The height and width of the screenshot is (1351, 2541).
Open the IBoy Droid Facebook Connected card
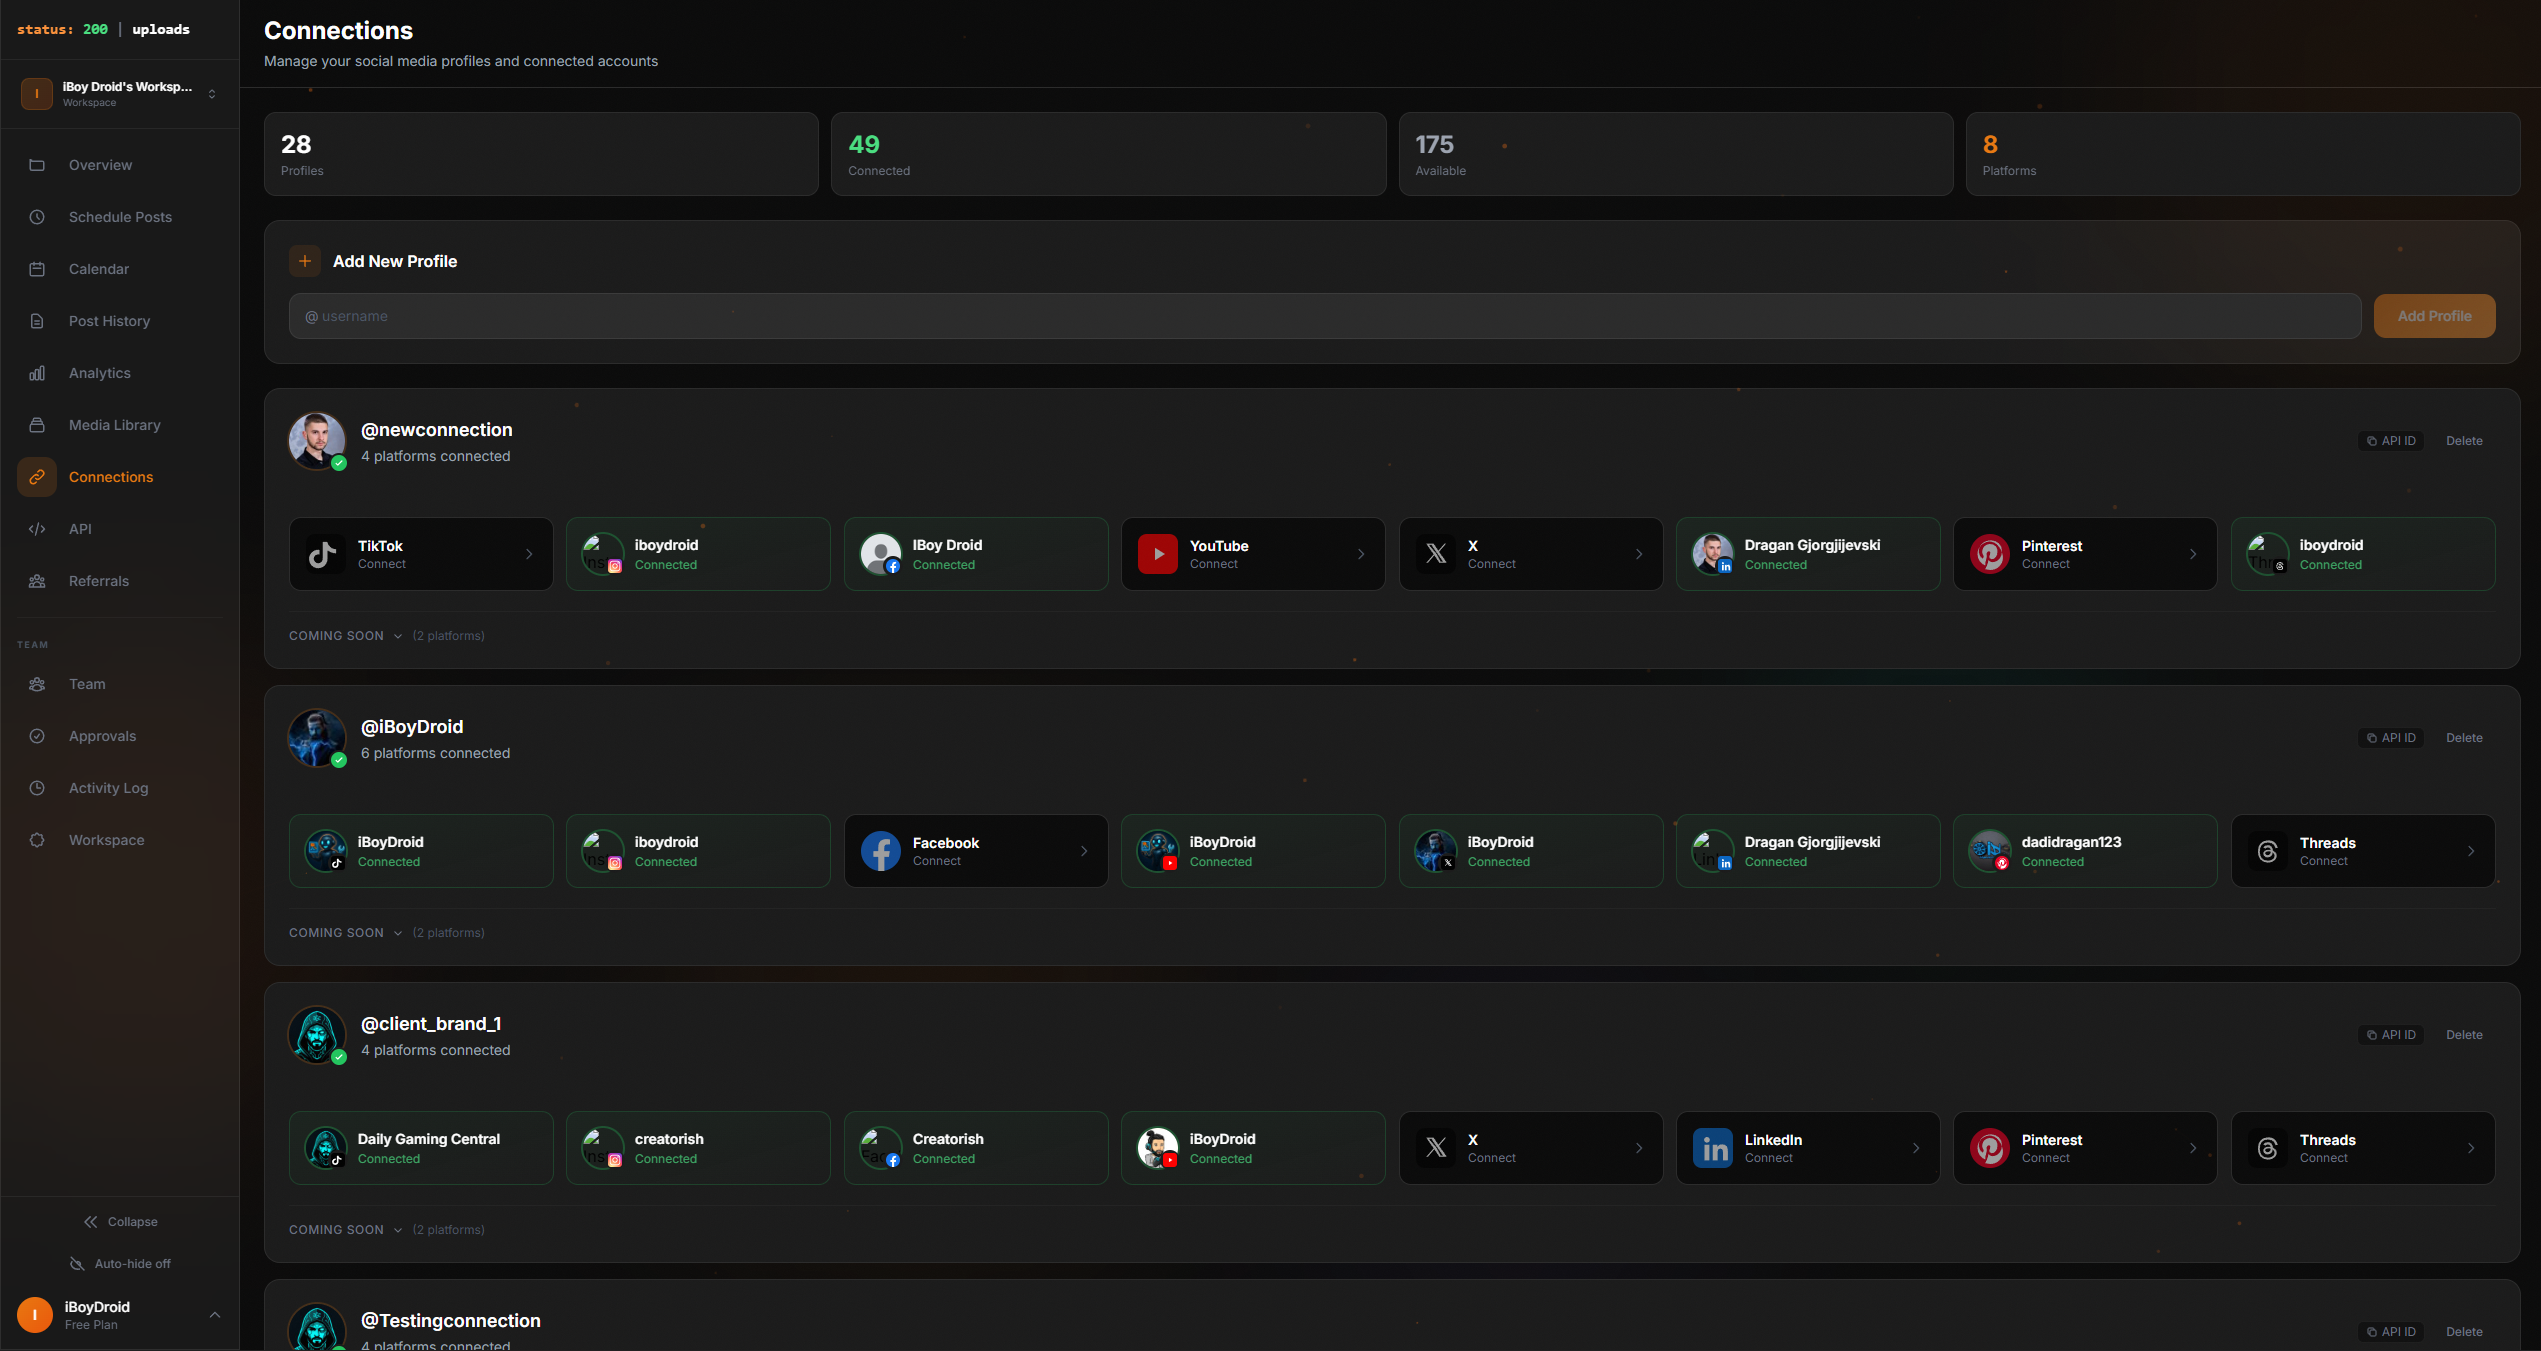click(x=976, y=554)
